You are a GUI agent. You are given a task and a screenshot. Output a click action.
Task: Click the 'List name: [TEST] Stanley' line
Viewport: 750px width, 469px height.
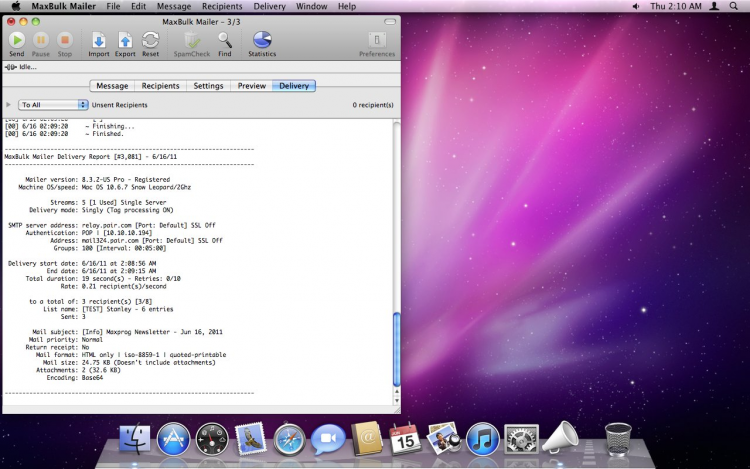(x=108, y=309)
